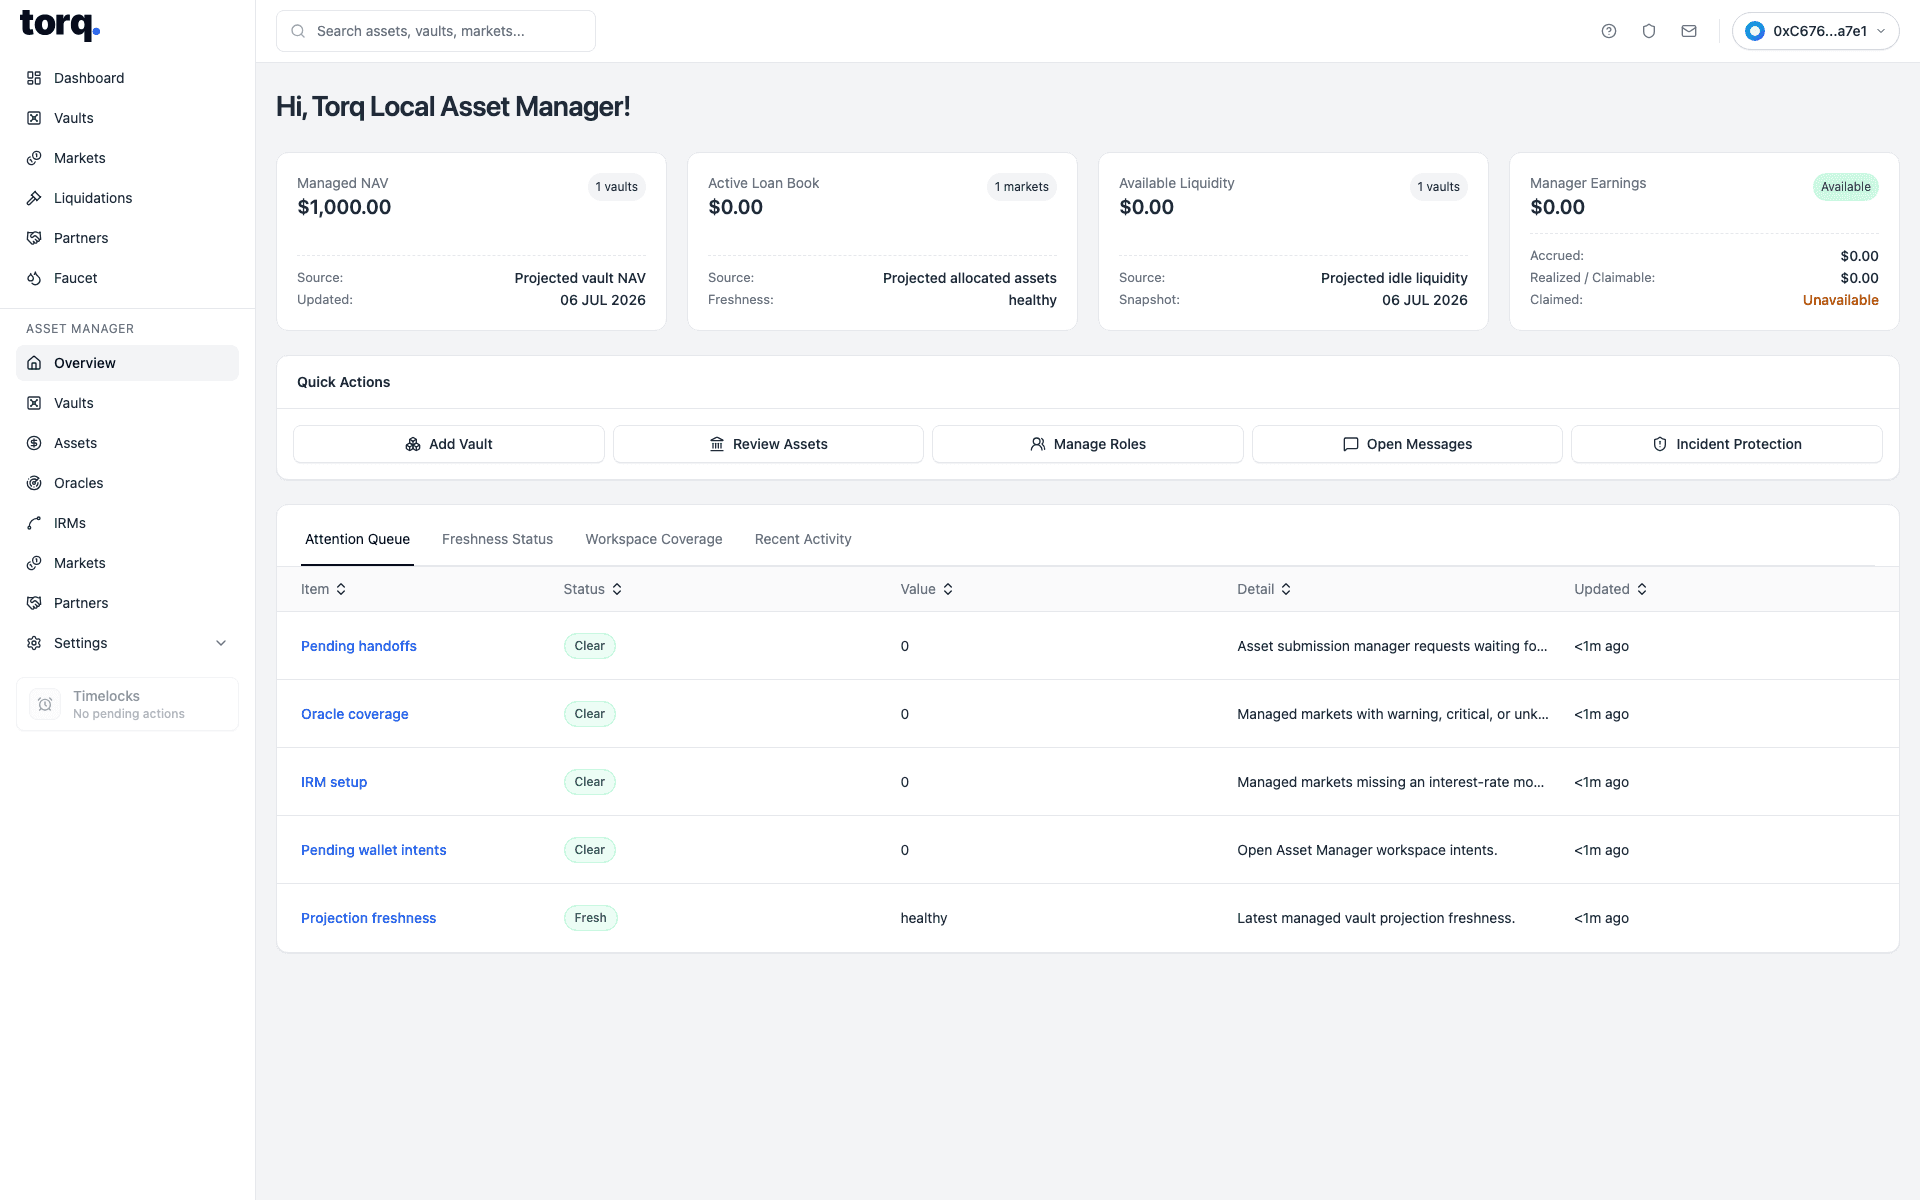Click the Review Assets button
The image size is (1920, 1200).
768,444
